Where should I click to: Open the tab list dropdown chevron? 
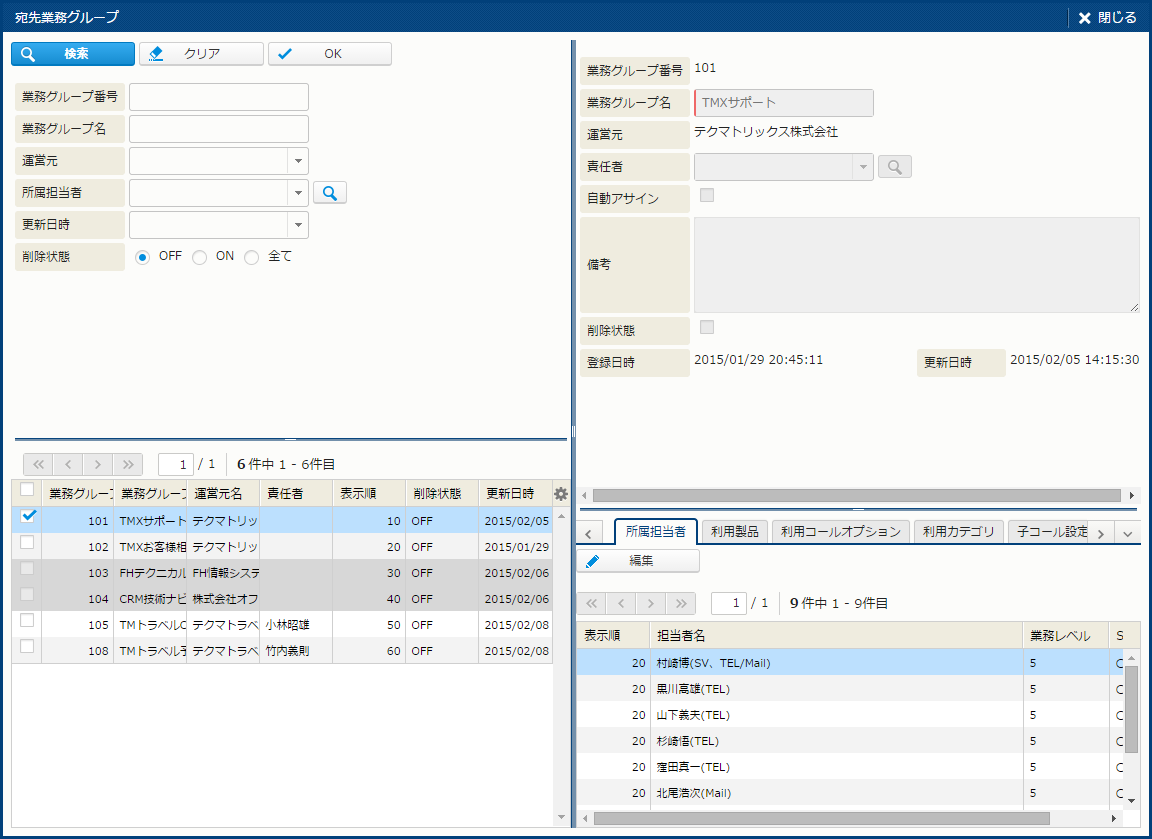[1127, 533]
